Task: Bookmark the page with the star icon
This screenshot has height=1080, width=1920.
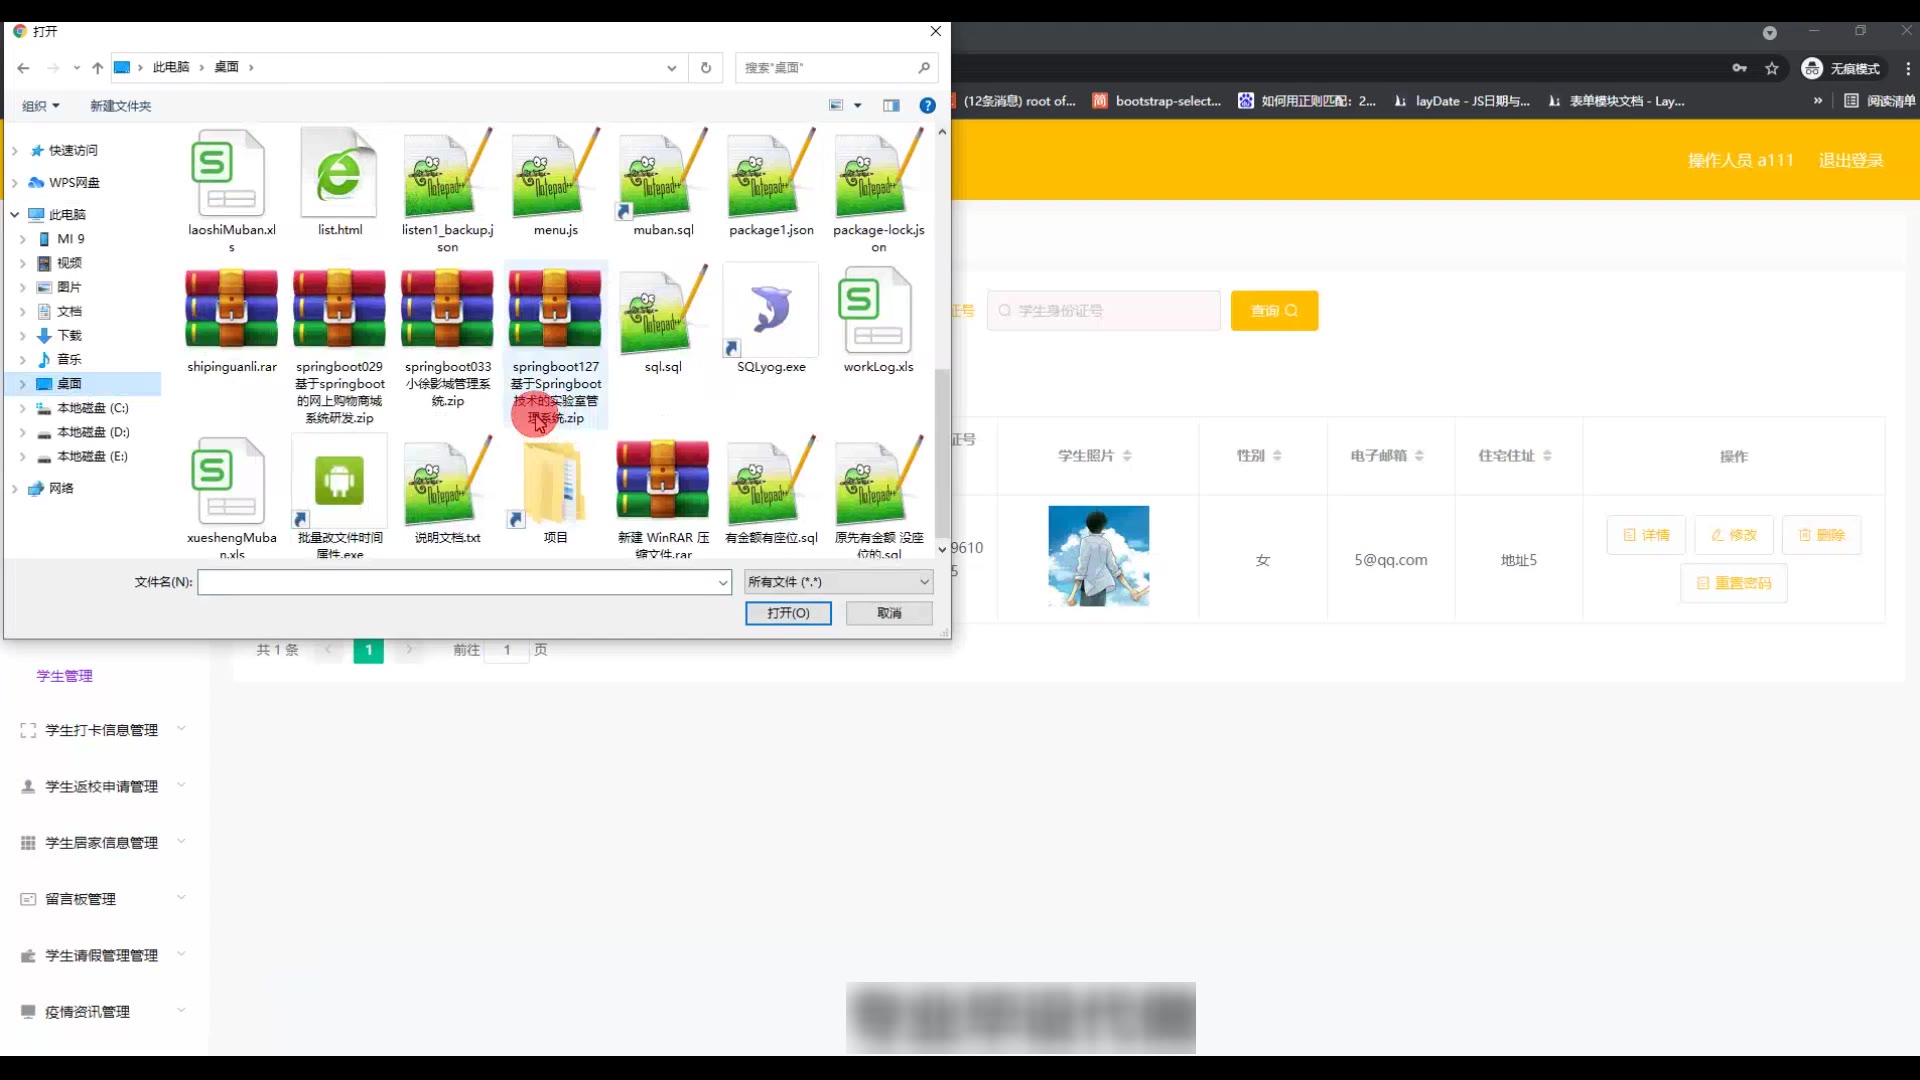Action: coord(1772,68)
